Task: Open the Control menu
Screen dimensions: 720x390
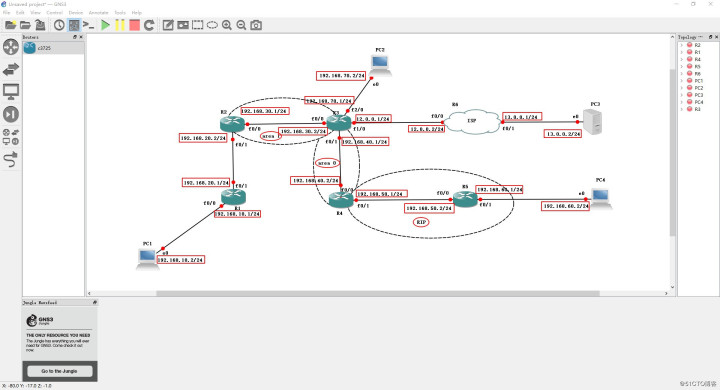Action: 55,12
